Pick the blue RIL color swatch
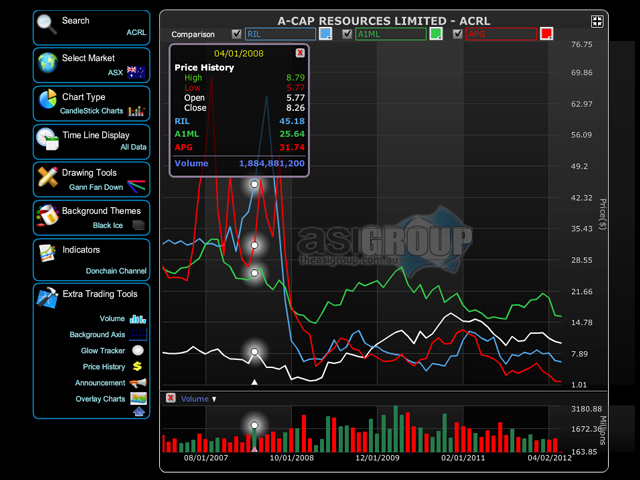 pos(325,33)
